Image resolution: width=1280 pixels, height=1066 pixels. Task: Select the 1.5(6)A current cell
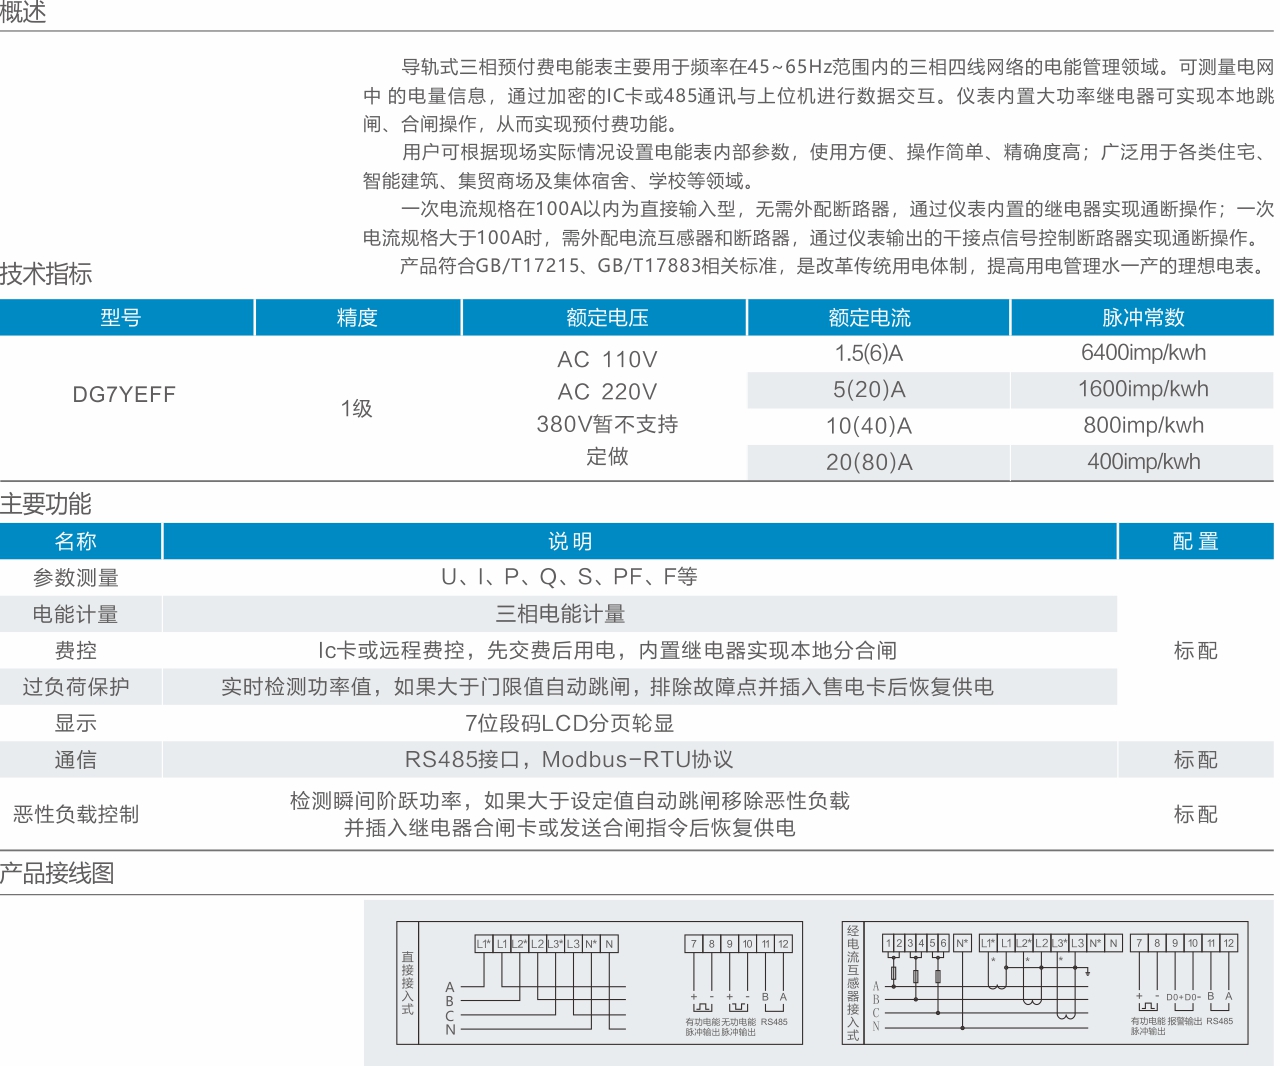869,353
